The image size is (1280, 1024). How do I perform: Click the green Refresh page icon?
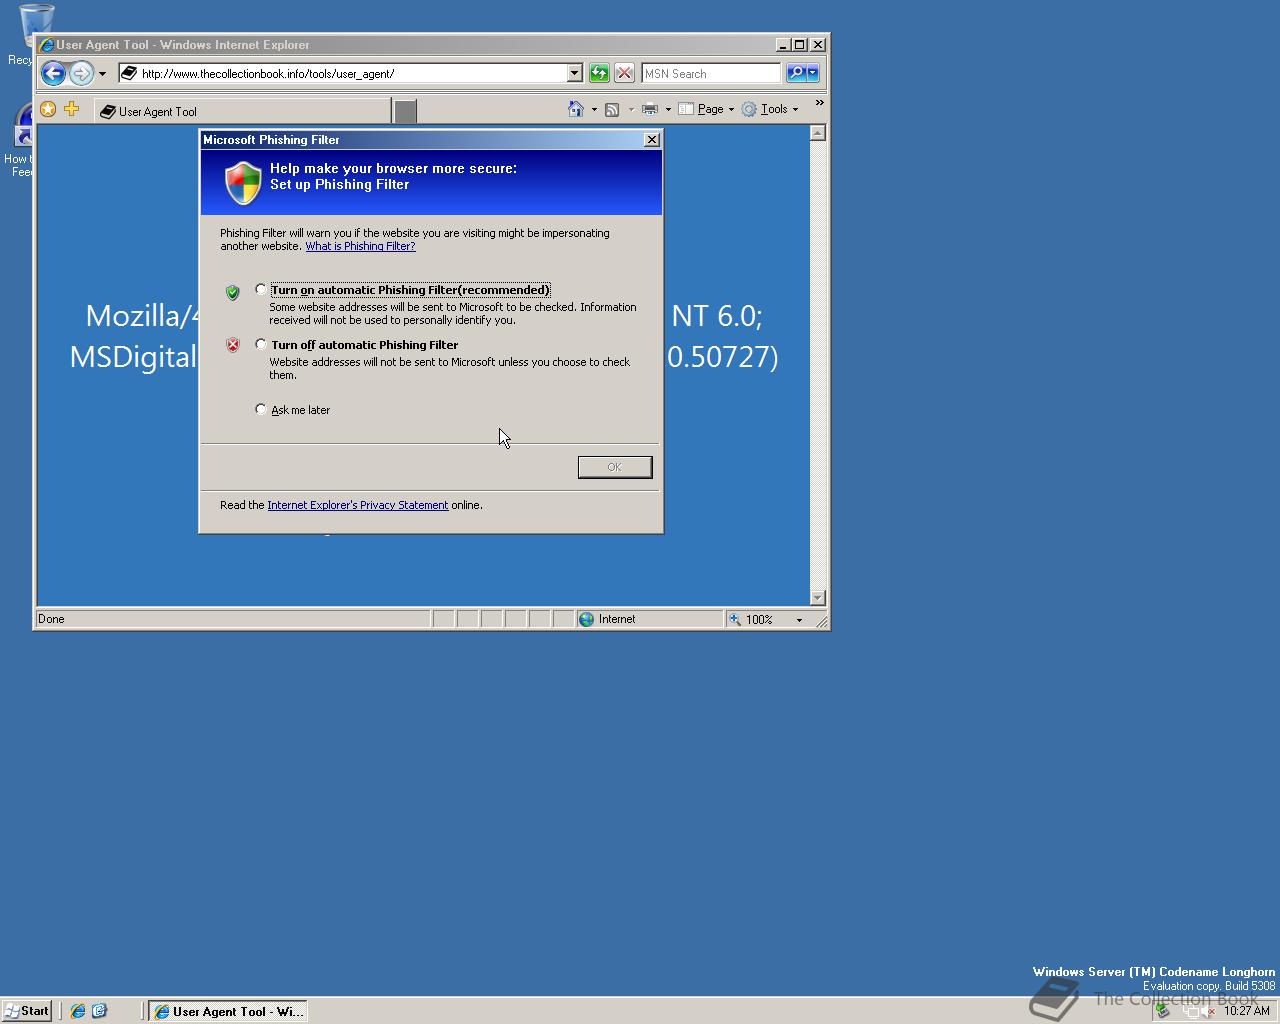[x=599, y=73]
